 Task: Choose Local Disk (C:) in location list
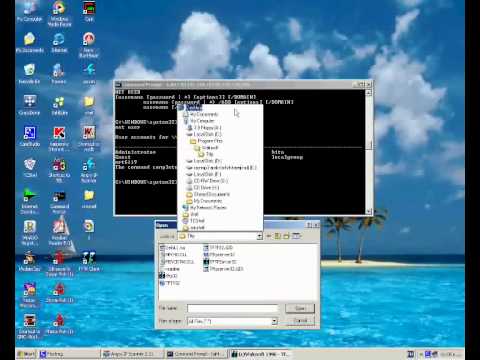[x=204, y=134]
